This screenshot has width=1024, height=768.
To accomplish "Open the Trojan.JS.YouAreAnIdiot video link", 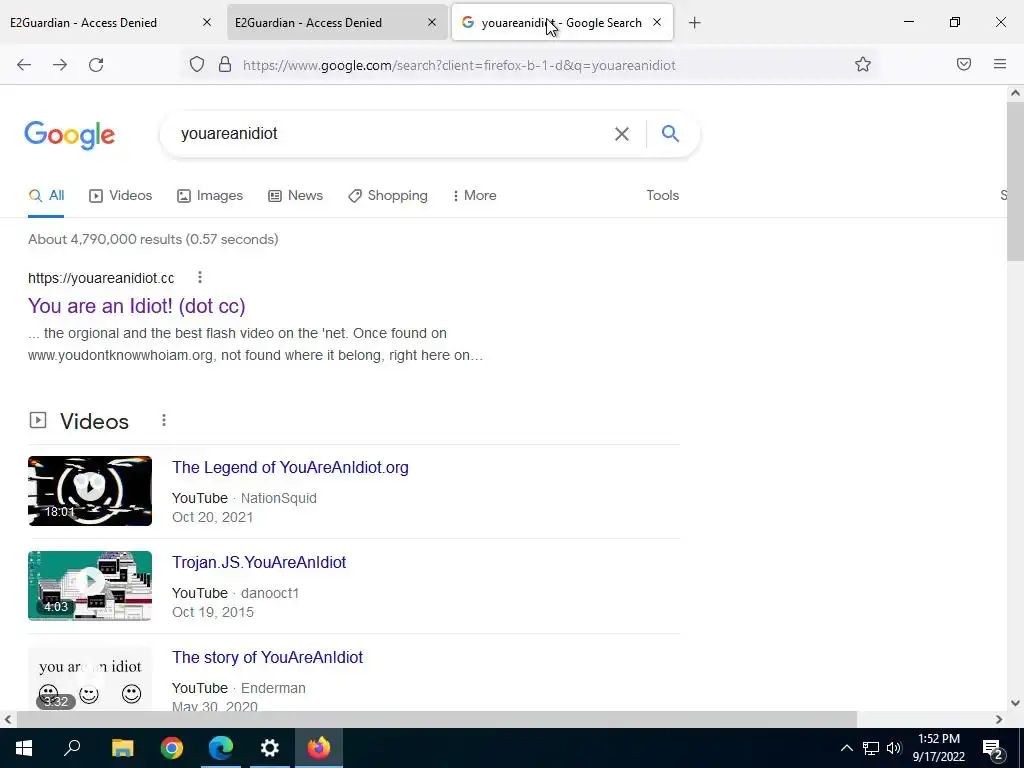I will [259, 562].
